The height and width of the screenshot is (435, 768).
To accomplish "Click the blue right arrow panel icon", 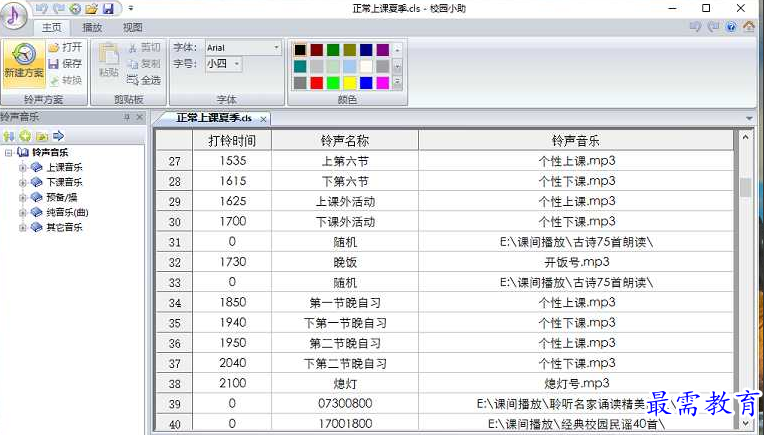I will [x=58, y=136].
